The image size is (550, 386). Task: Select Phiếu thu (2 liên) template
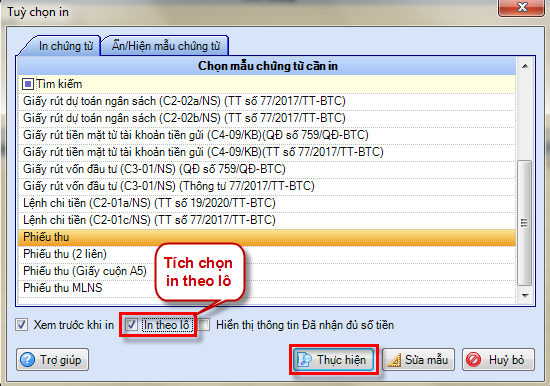click(x=267, y=254)
